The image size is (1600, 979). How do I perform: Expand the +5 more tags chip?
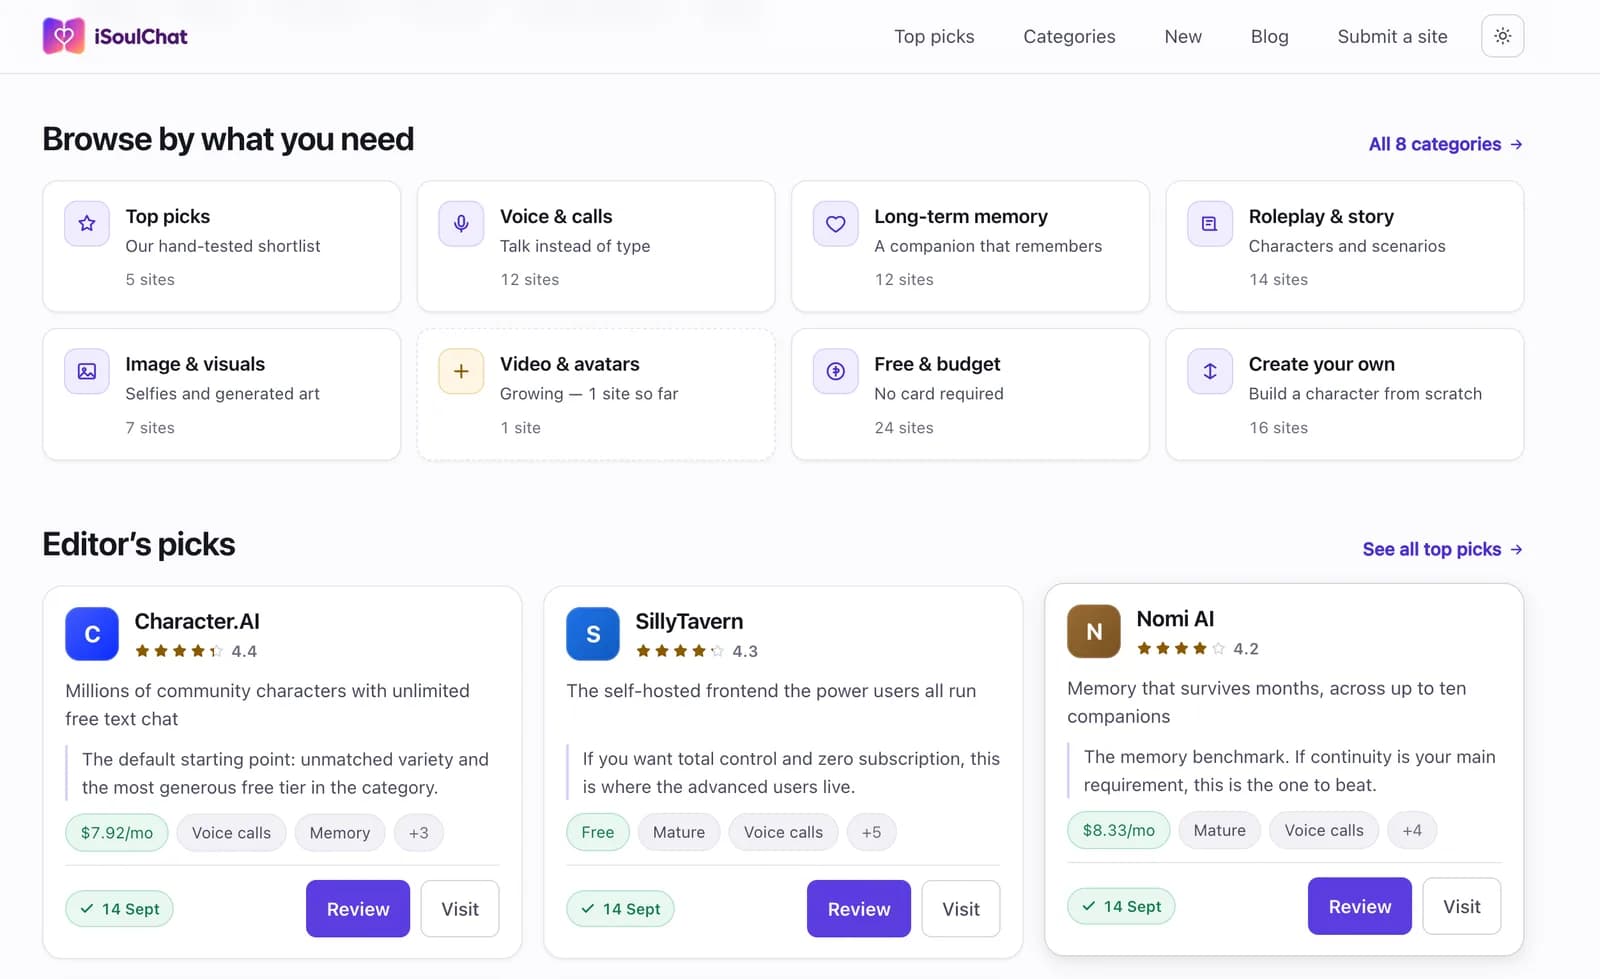[871, 832]
